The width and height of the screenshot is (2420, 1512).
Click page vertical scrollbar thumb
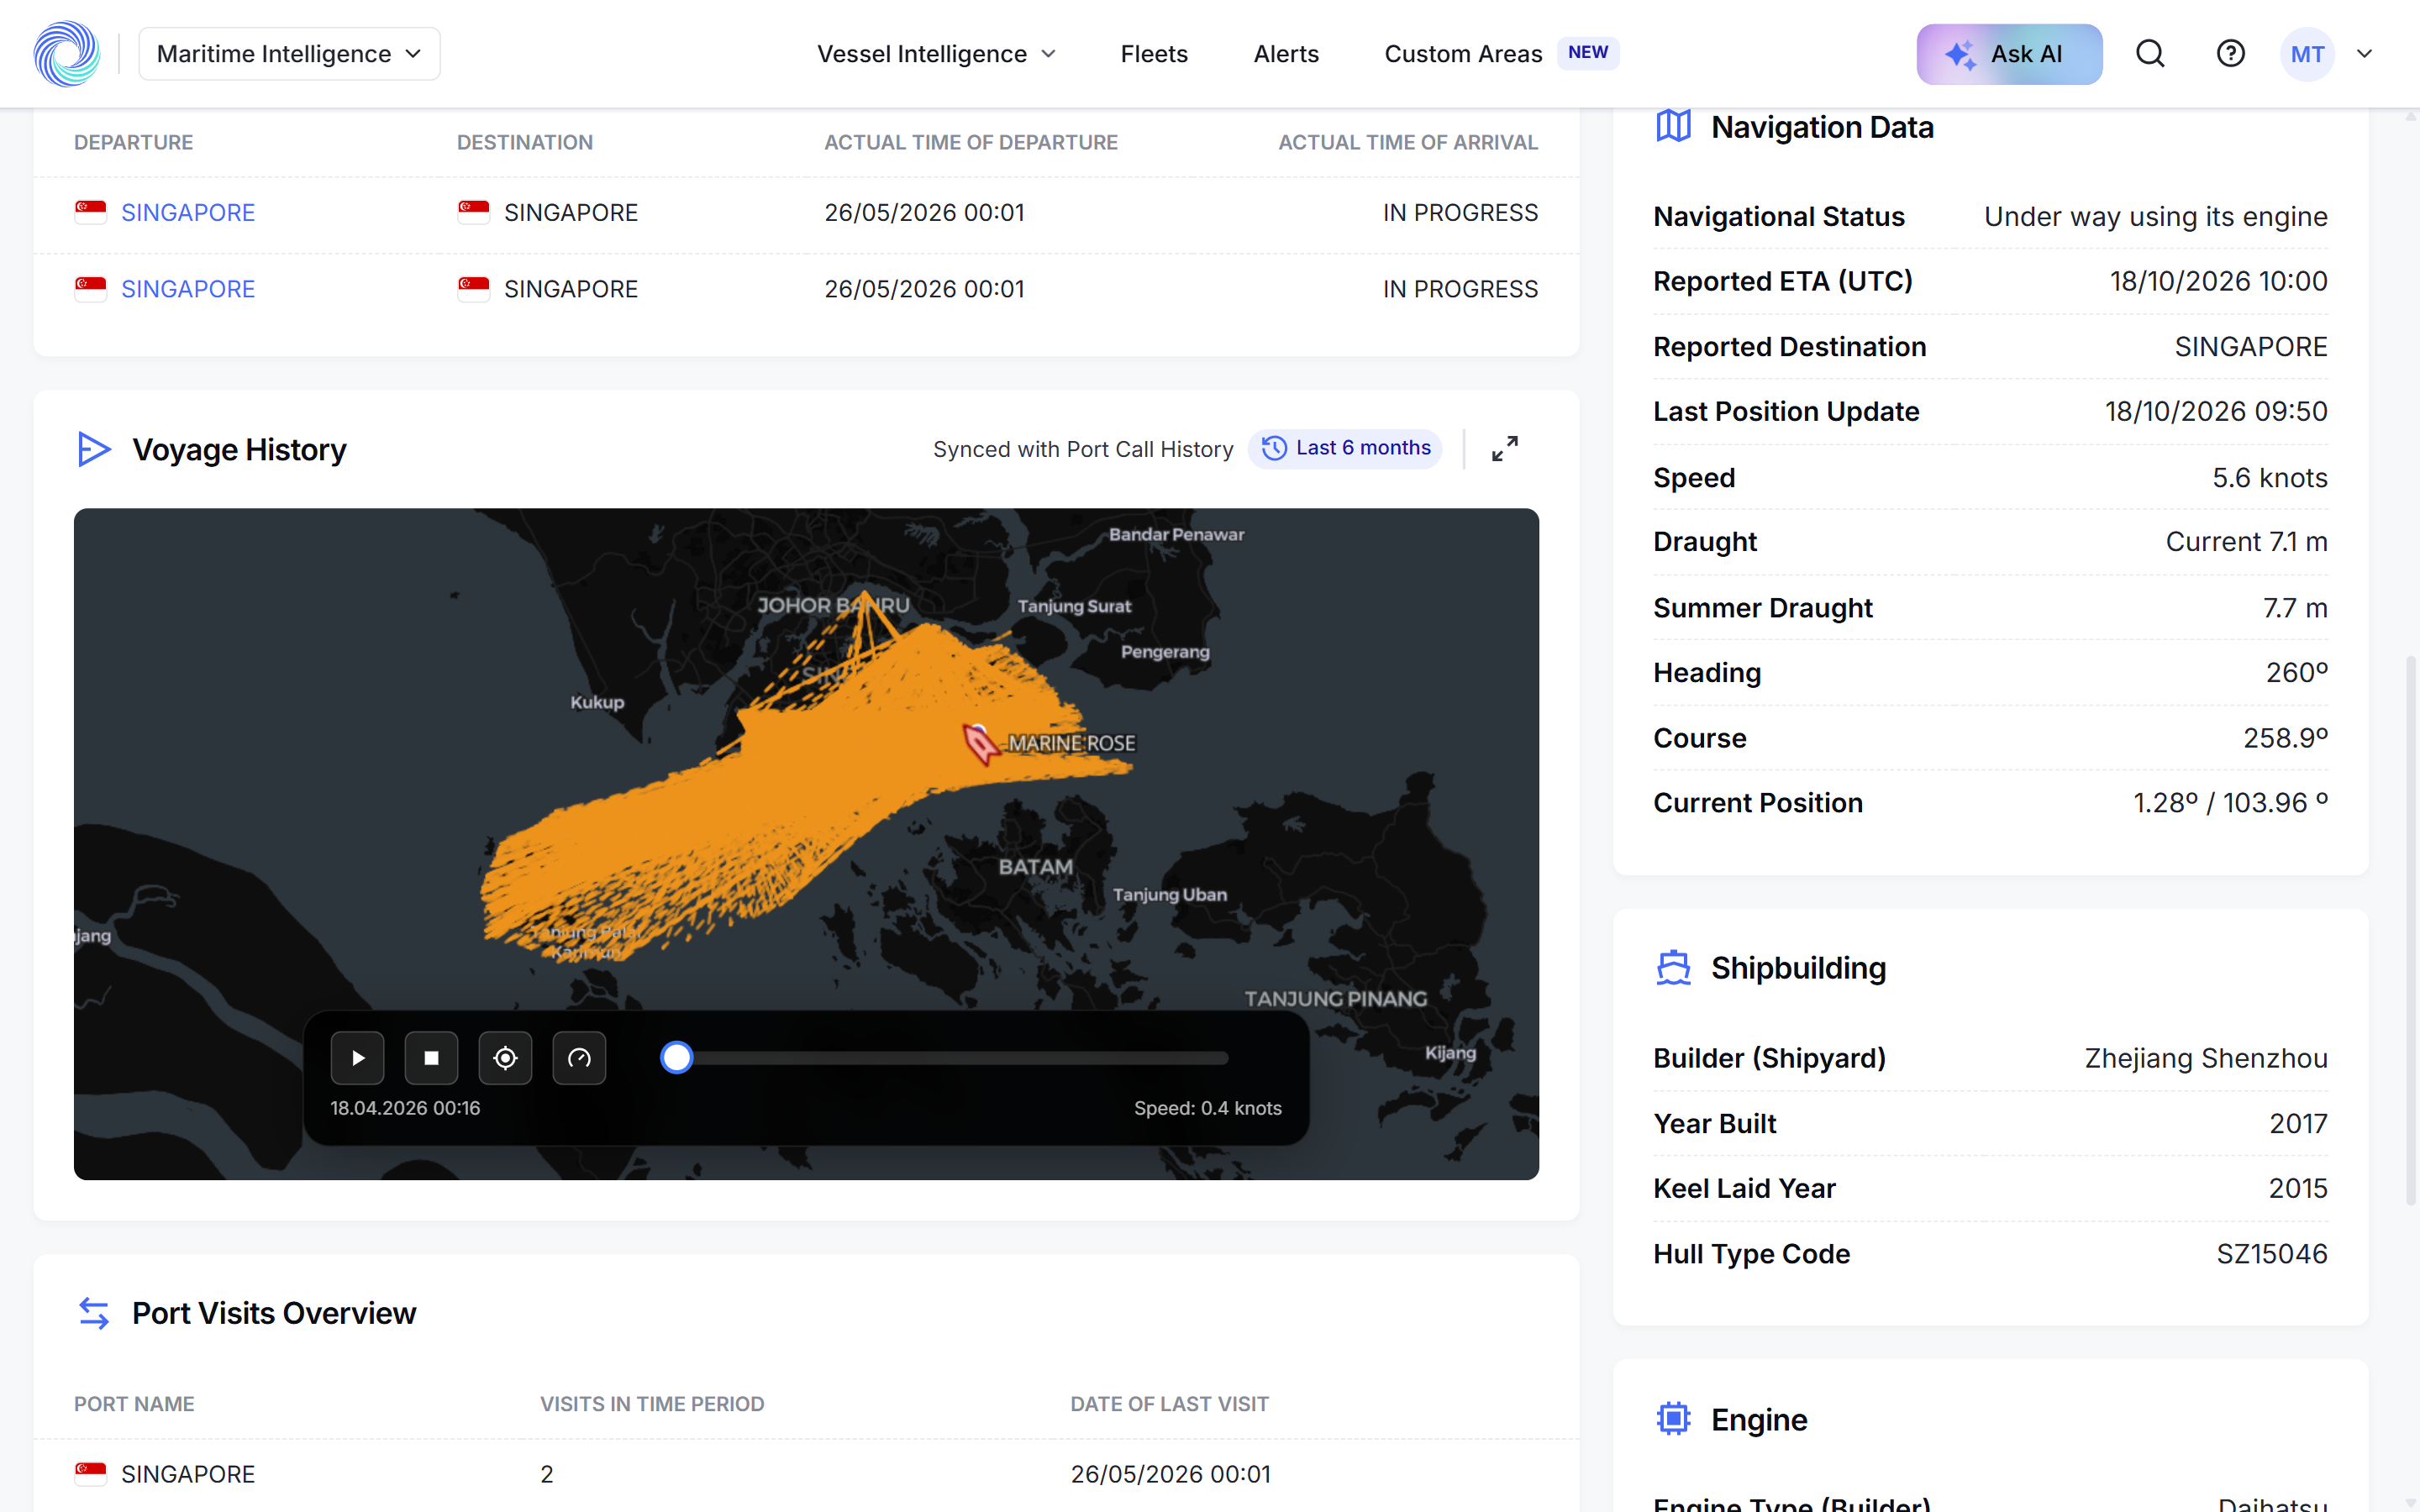pos(2411,930)
